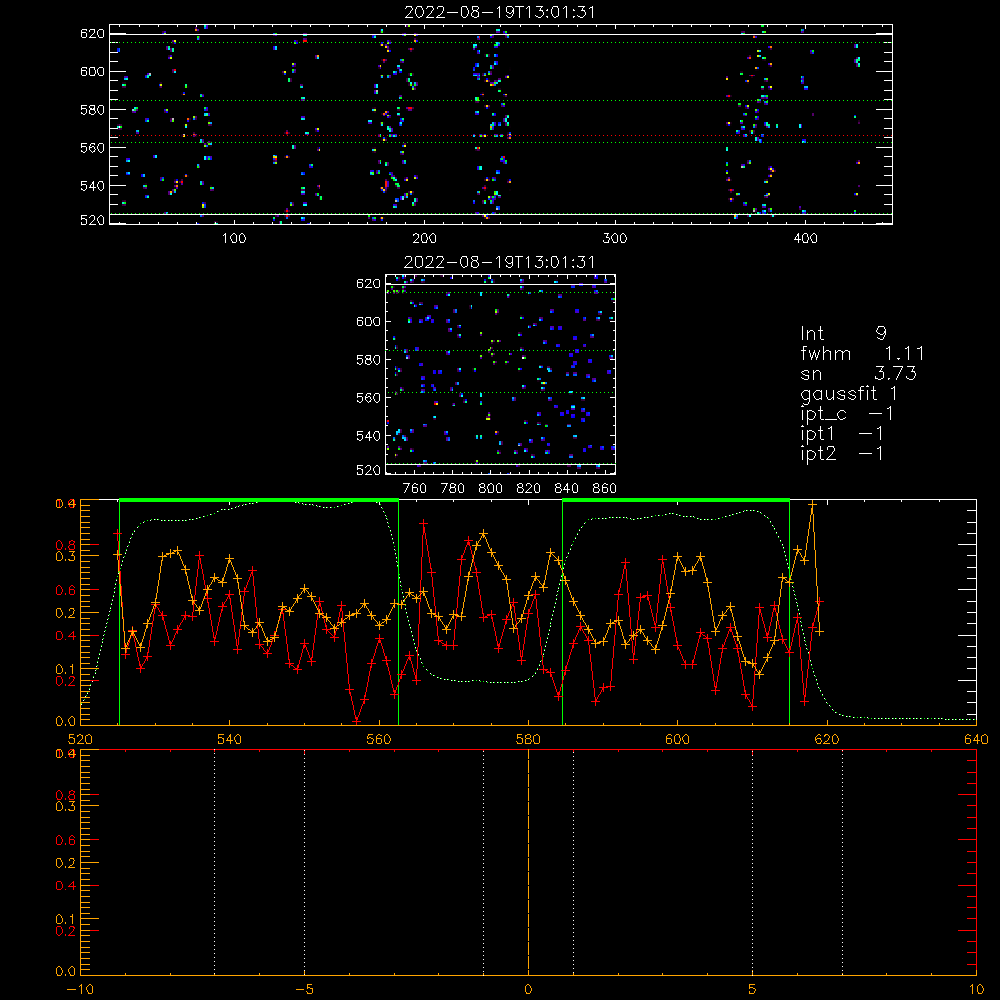Click x-axis label 200 on top plot
This screenshot has height=1000, width=1000.
coord(424,239)
